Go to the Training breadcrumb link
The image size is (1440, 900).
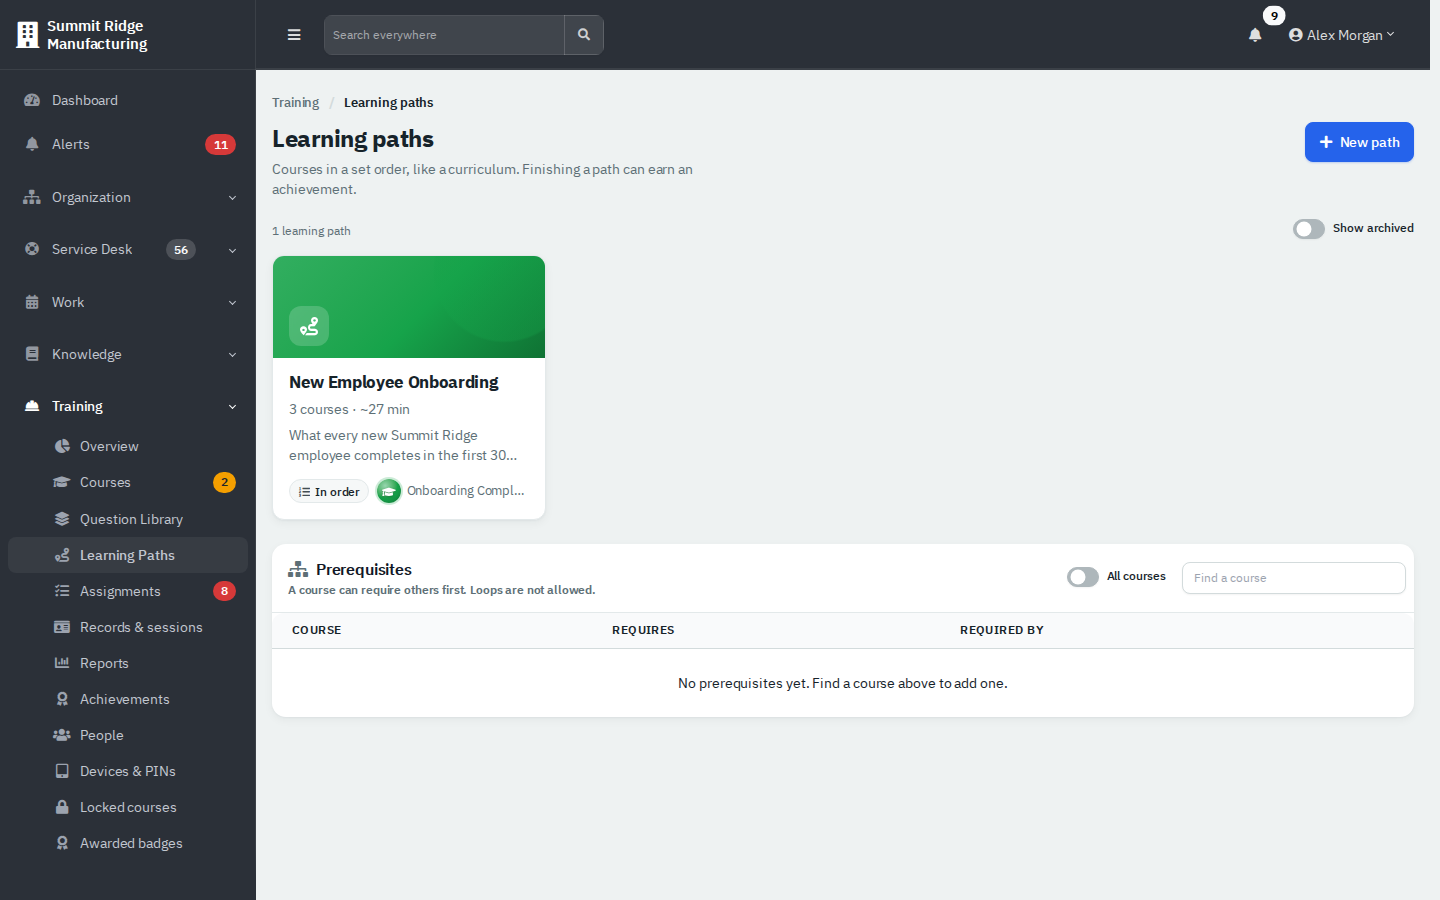tap(295, 102)
